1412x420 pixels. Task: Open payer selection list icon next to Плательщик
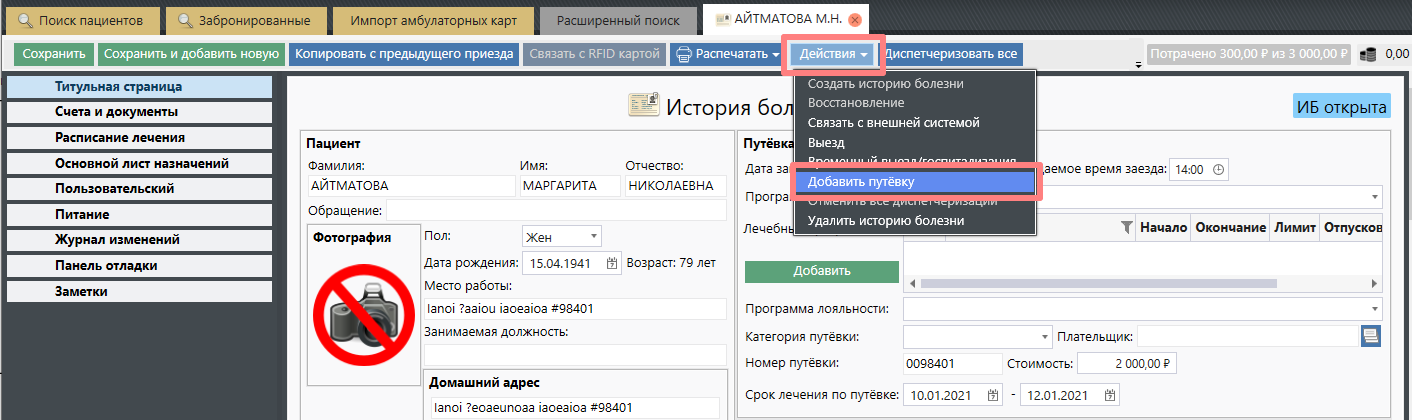click(1370, 336)
